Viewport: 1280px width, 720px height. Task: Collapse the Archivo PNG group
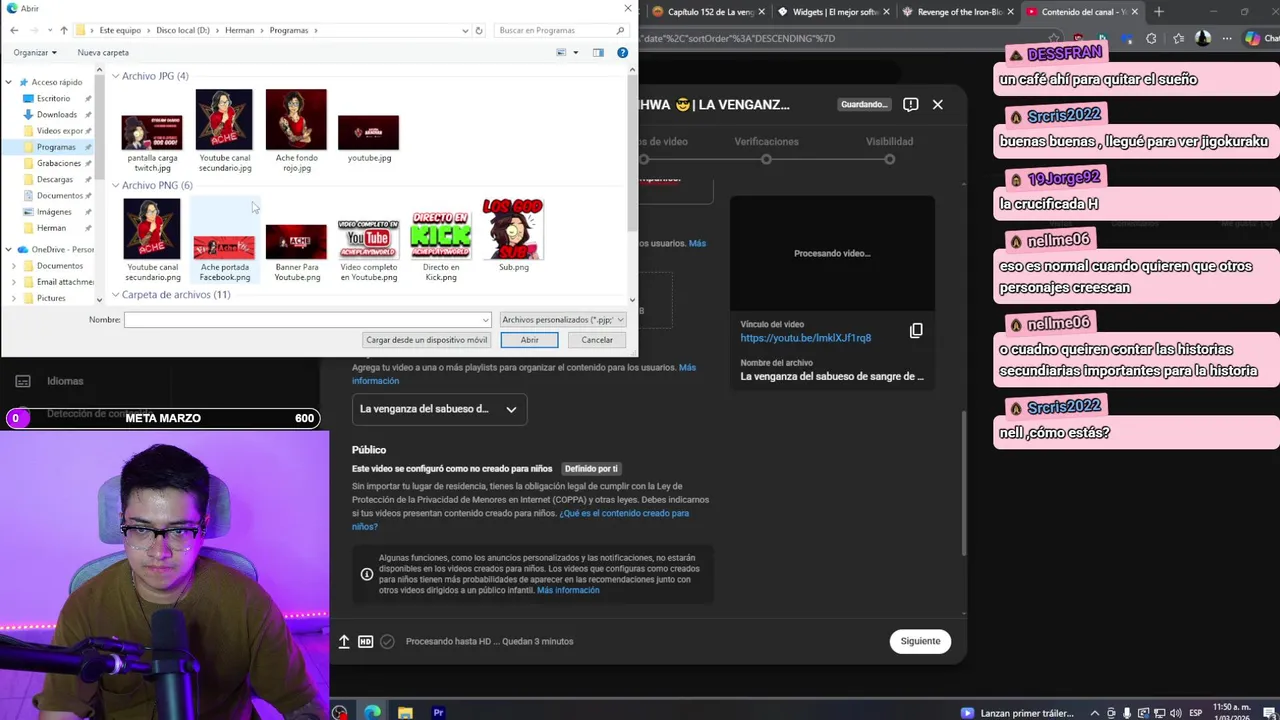pos(115,185)
